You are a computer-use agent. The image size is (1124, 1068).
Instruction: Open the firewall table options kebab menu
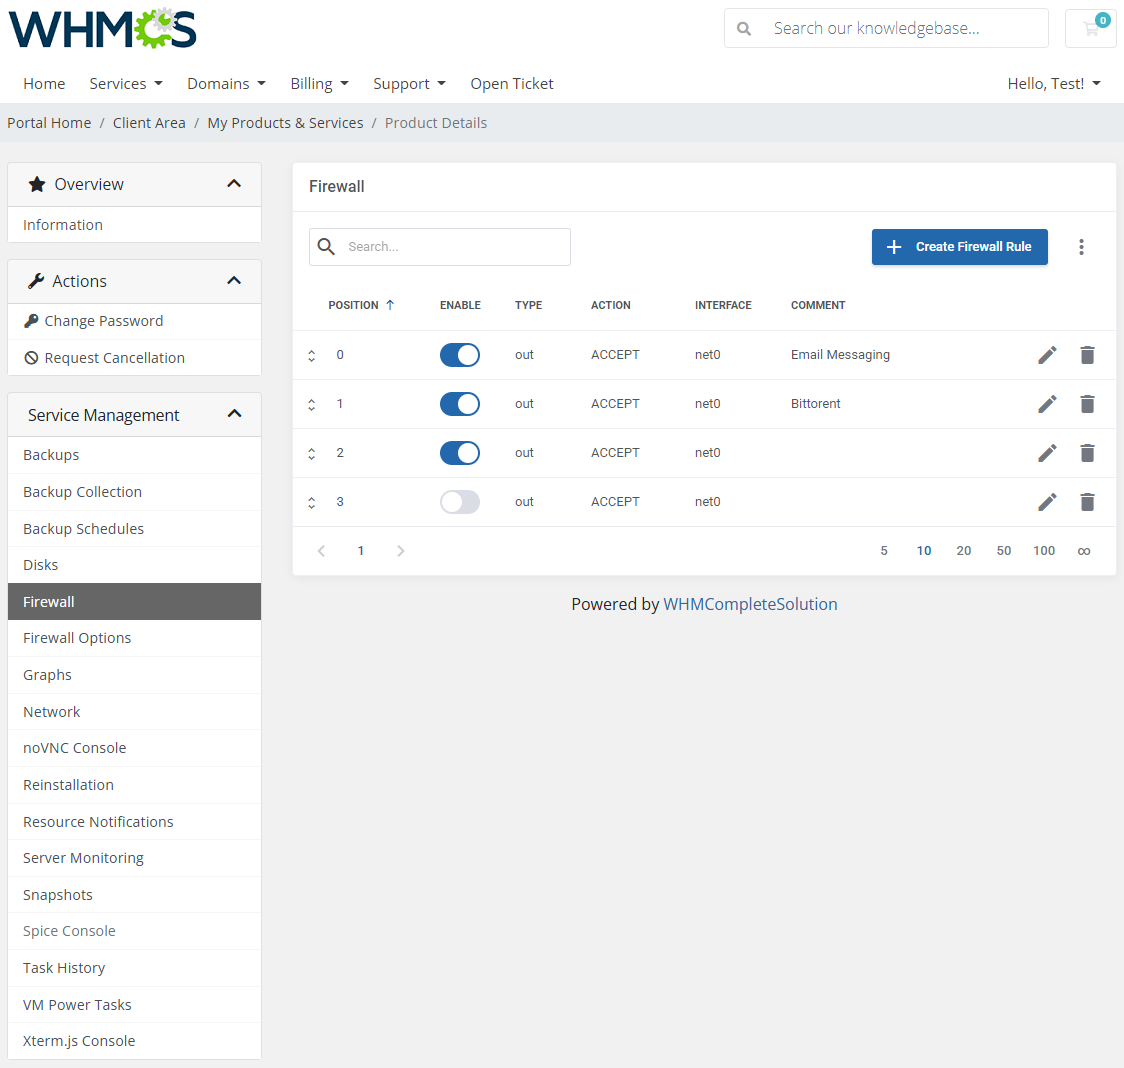click(1081, 246)
